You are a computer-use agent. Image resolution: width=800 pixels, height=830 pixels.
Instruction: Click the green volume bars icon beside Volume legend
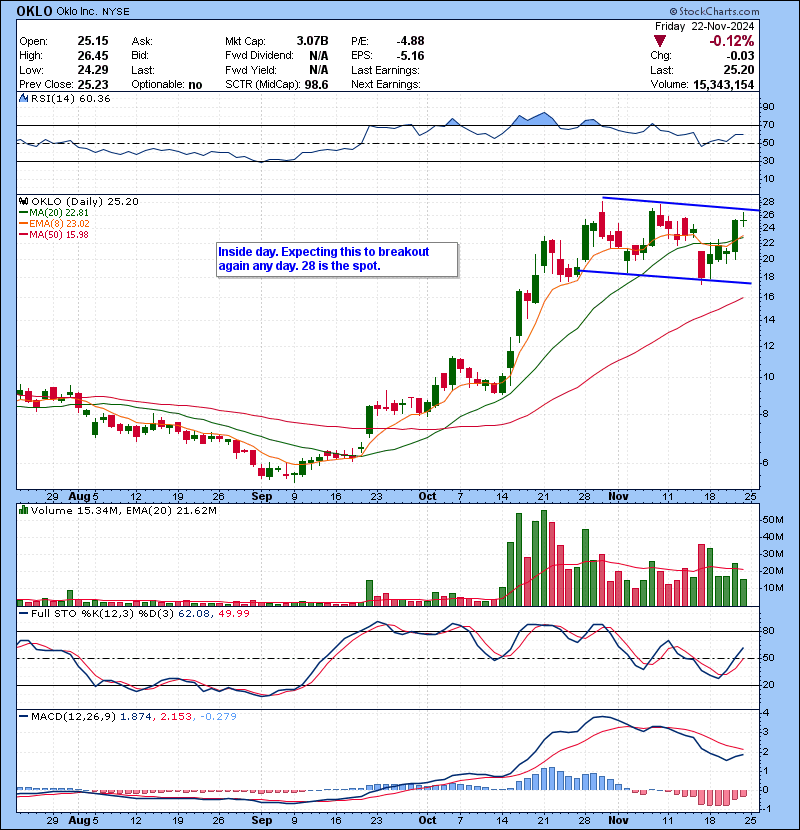[23, 510]
